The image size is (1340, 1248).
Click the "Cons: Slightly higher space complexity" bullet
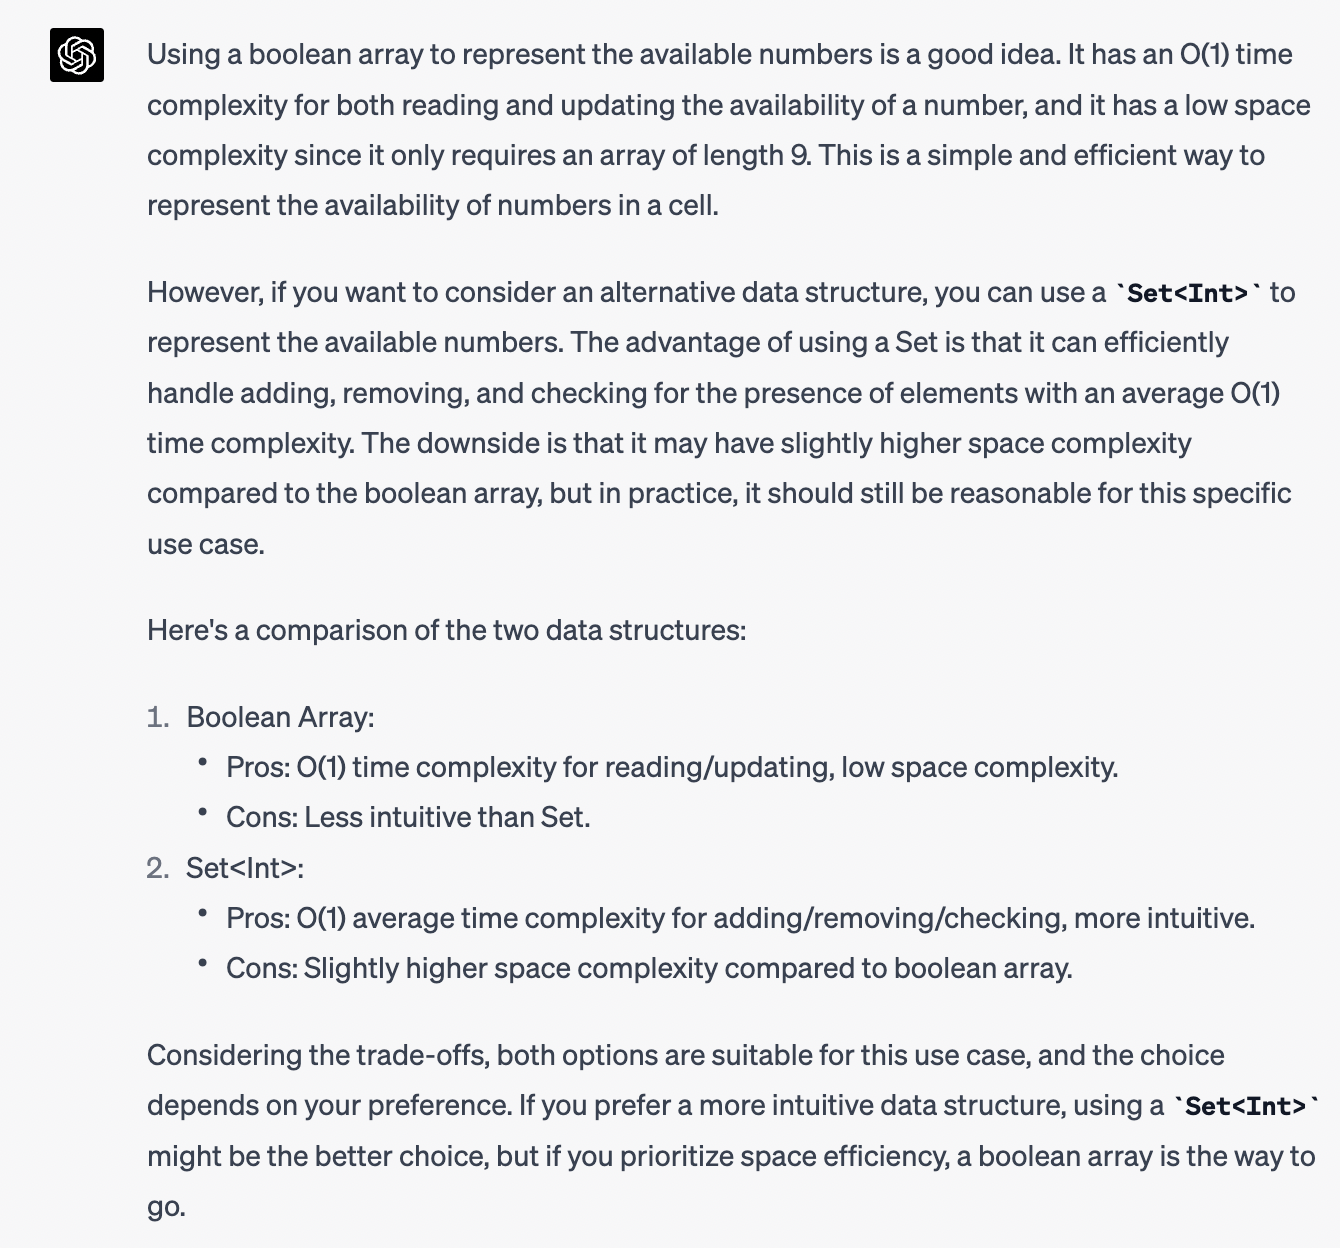(649, 968)
